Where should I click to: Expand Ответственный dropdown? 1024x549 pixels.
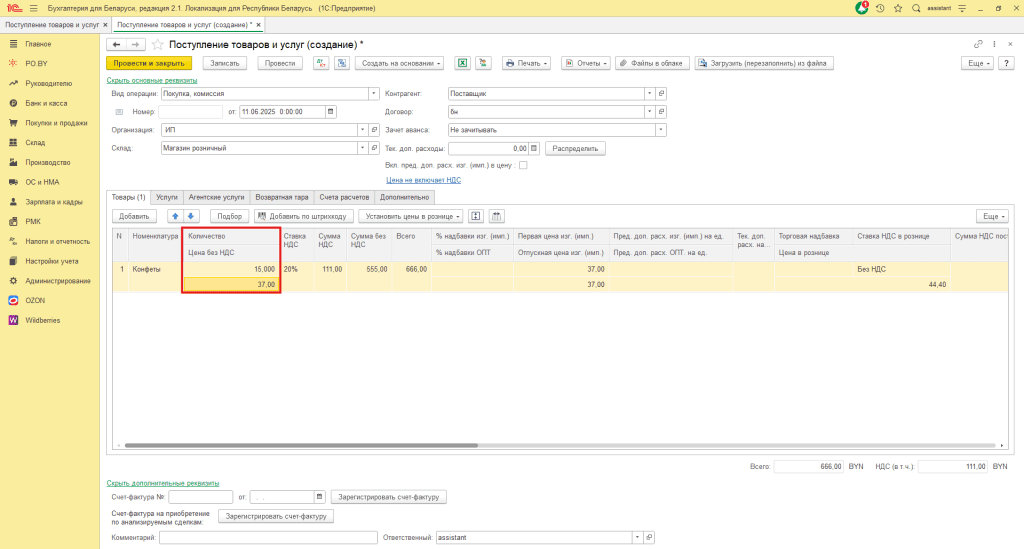637,537
